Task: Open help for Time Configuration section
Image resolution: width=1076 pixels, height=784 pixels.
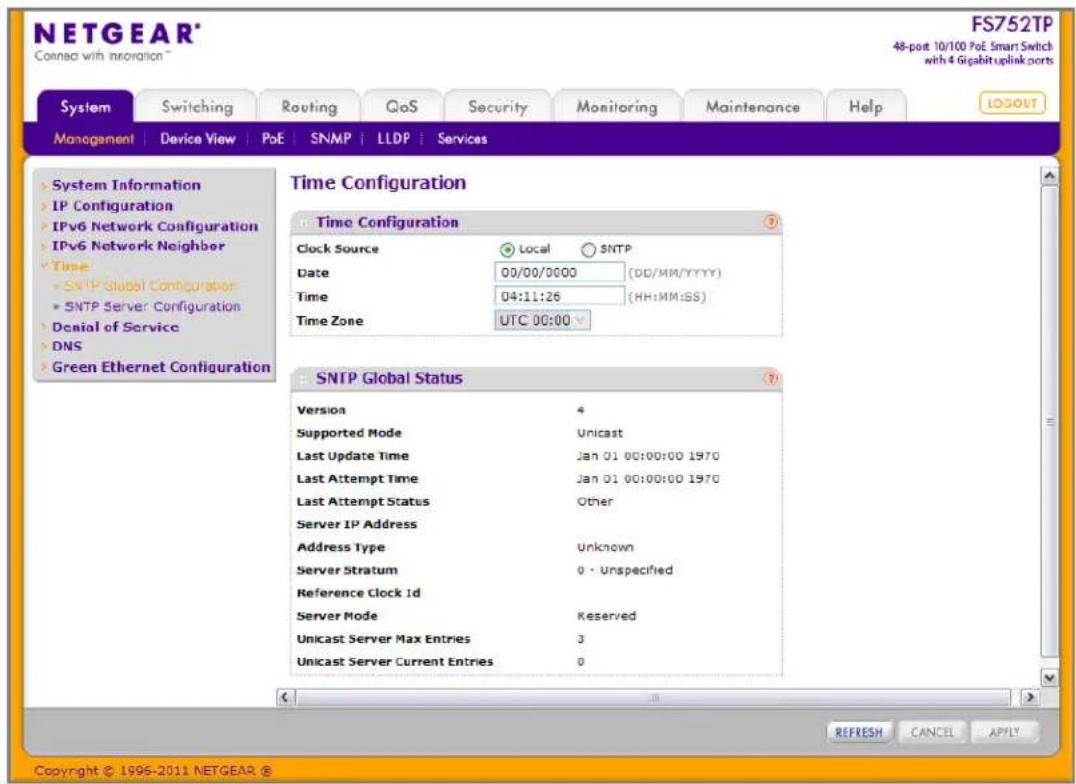Action: point(771,222)
